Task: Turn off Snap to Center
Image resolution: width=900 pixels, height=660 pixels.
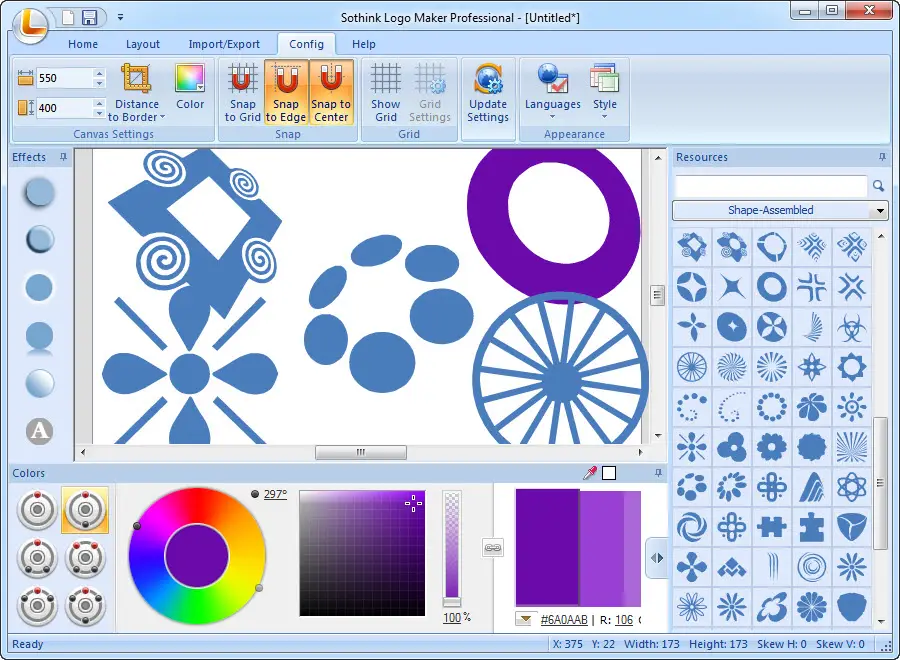Action: pos(331,92)
